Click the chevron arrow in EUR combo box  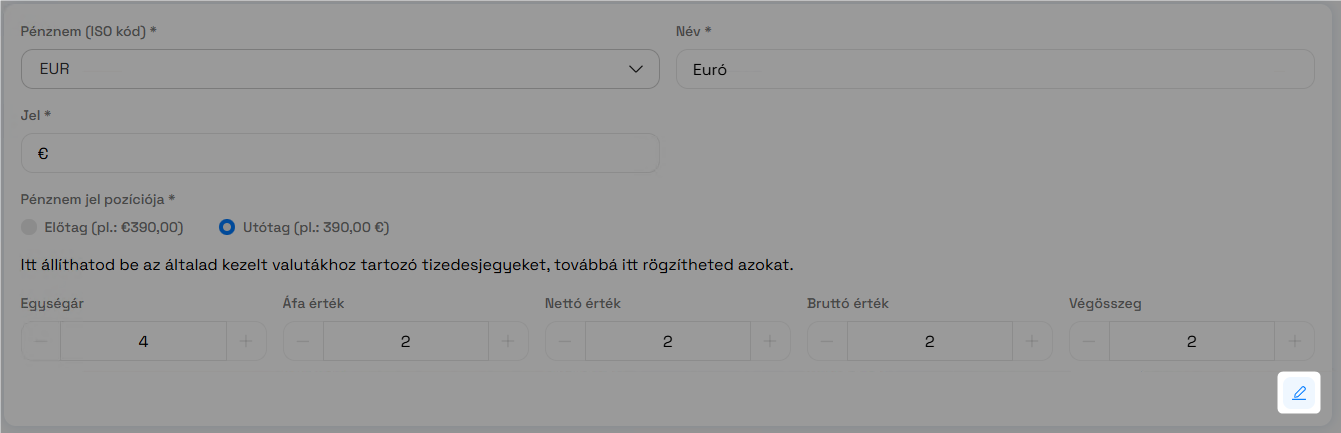[x=636, y=69]
